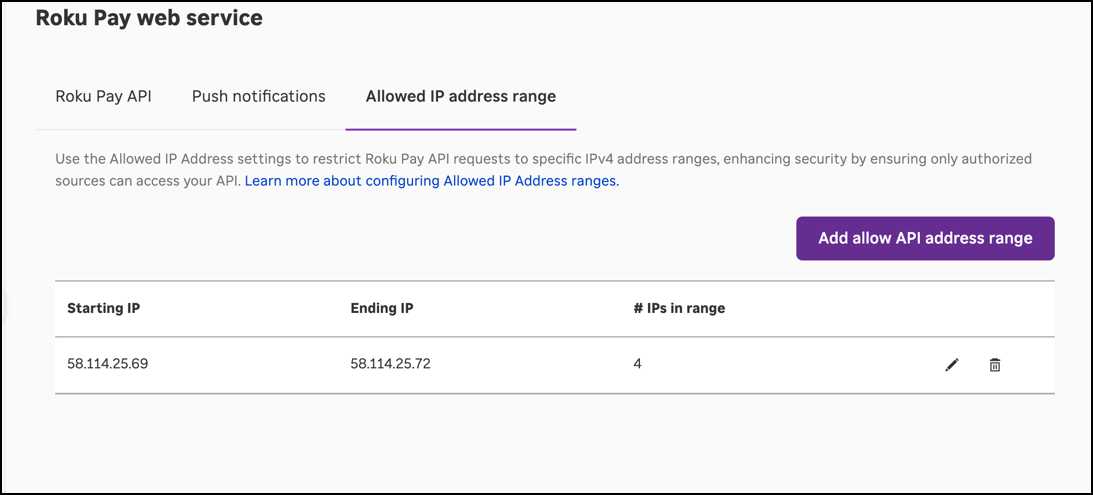Click the Roku Pay web service heading
This screenshot has width=1093, height=495.
tap(149, 17)
